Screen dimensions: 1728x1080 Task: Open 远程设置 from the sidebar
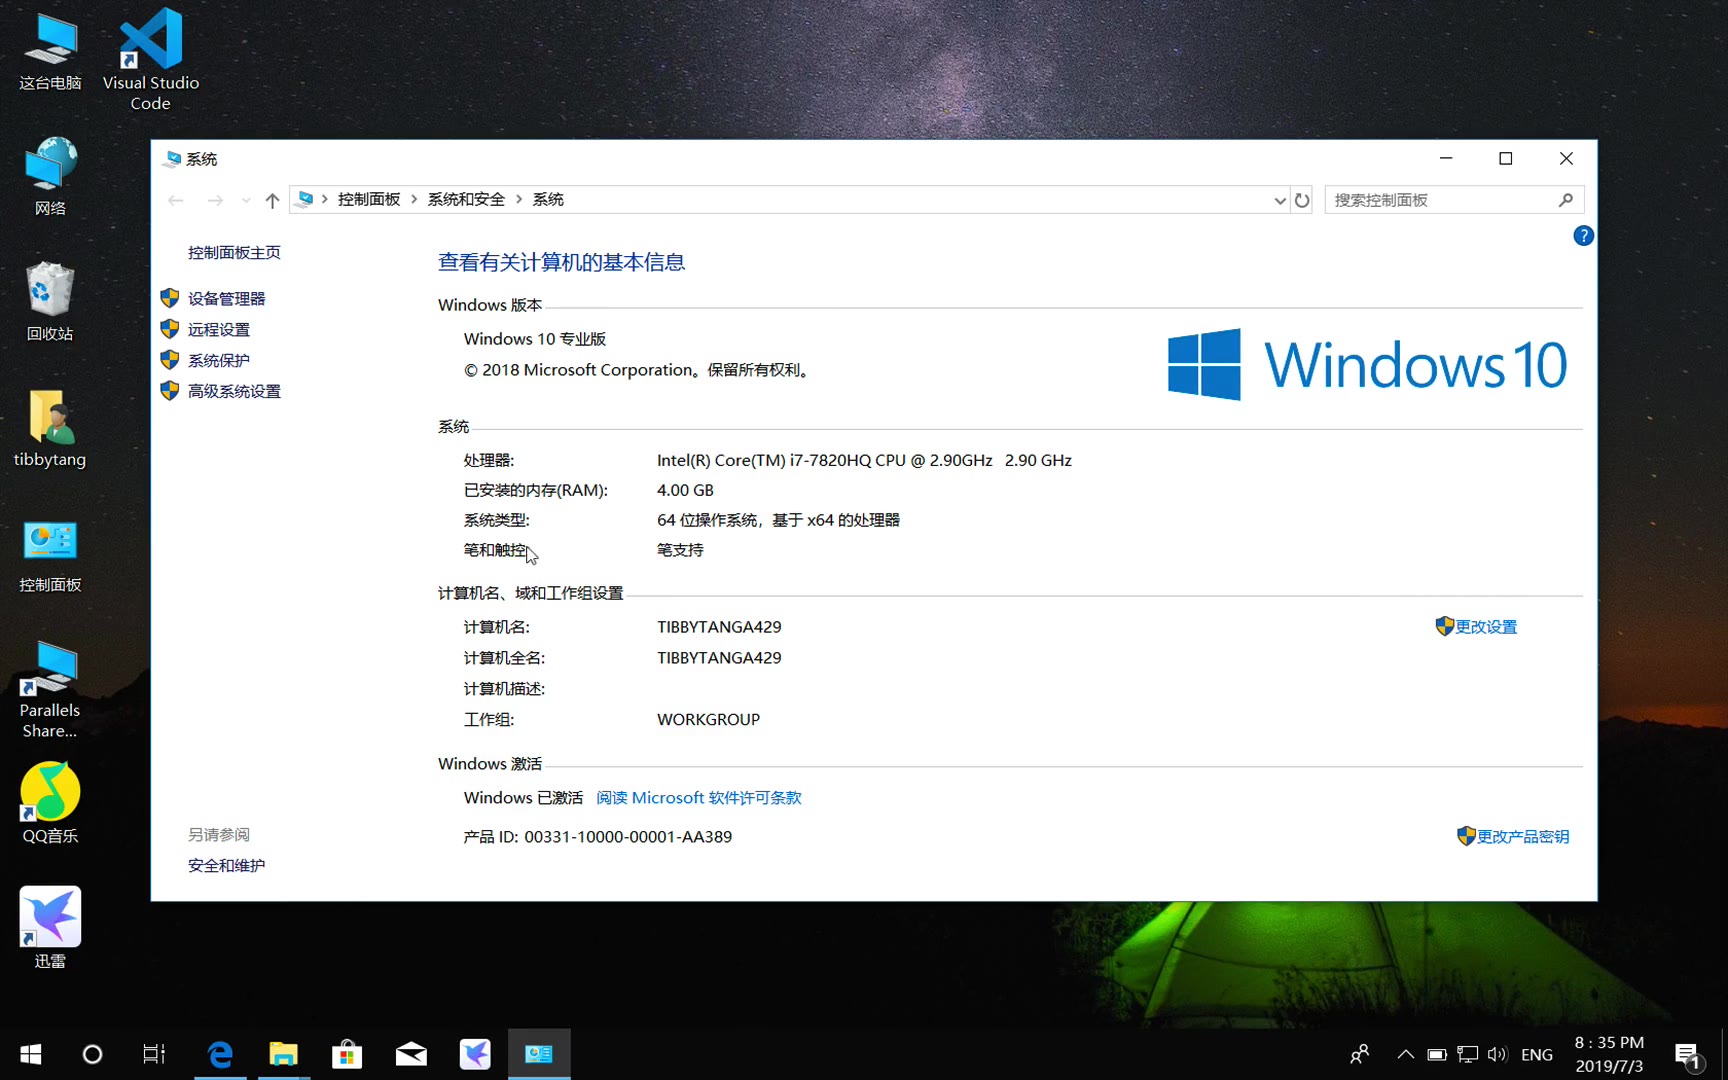[x=219, y=330]
